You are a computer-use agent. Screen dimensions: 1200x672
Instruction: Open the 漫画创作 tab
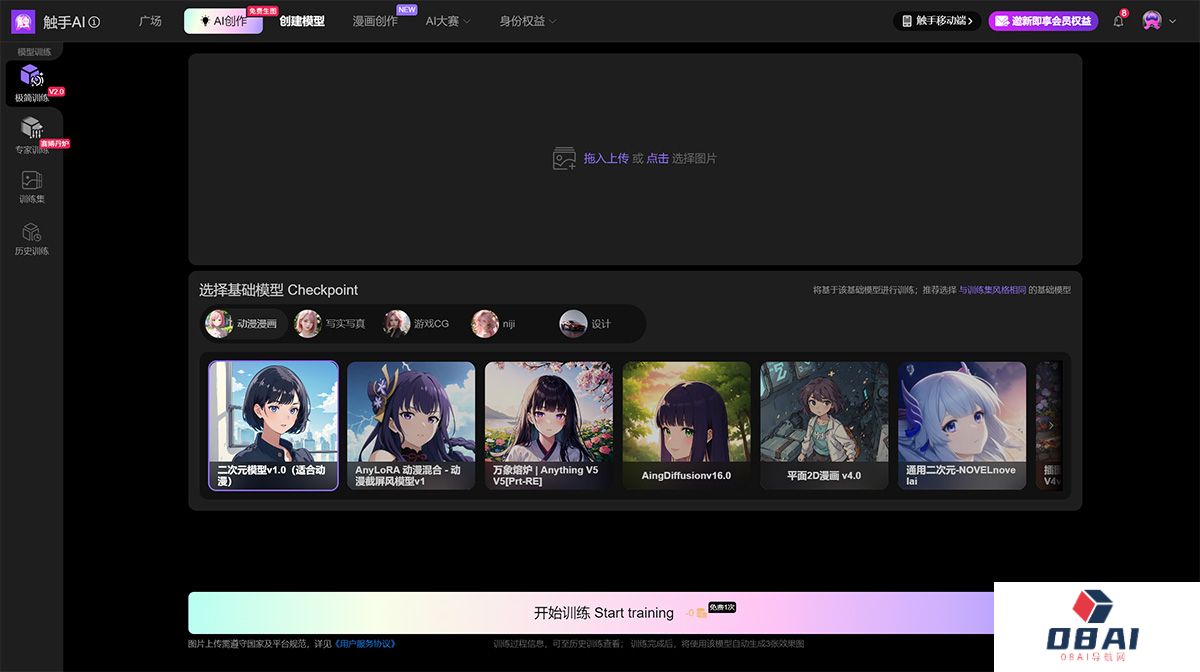coord(375,21)
